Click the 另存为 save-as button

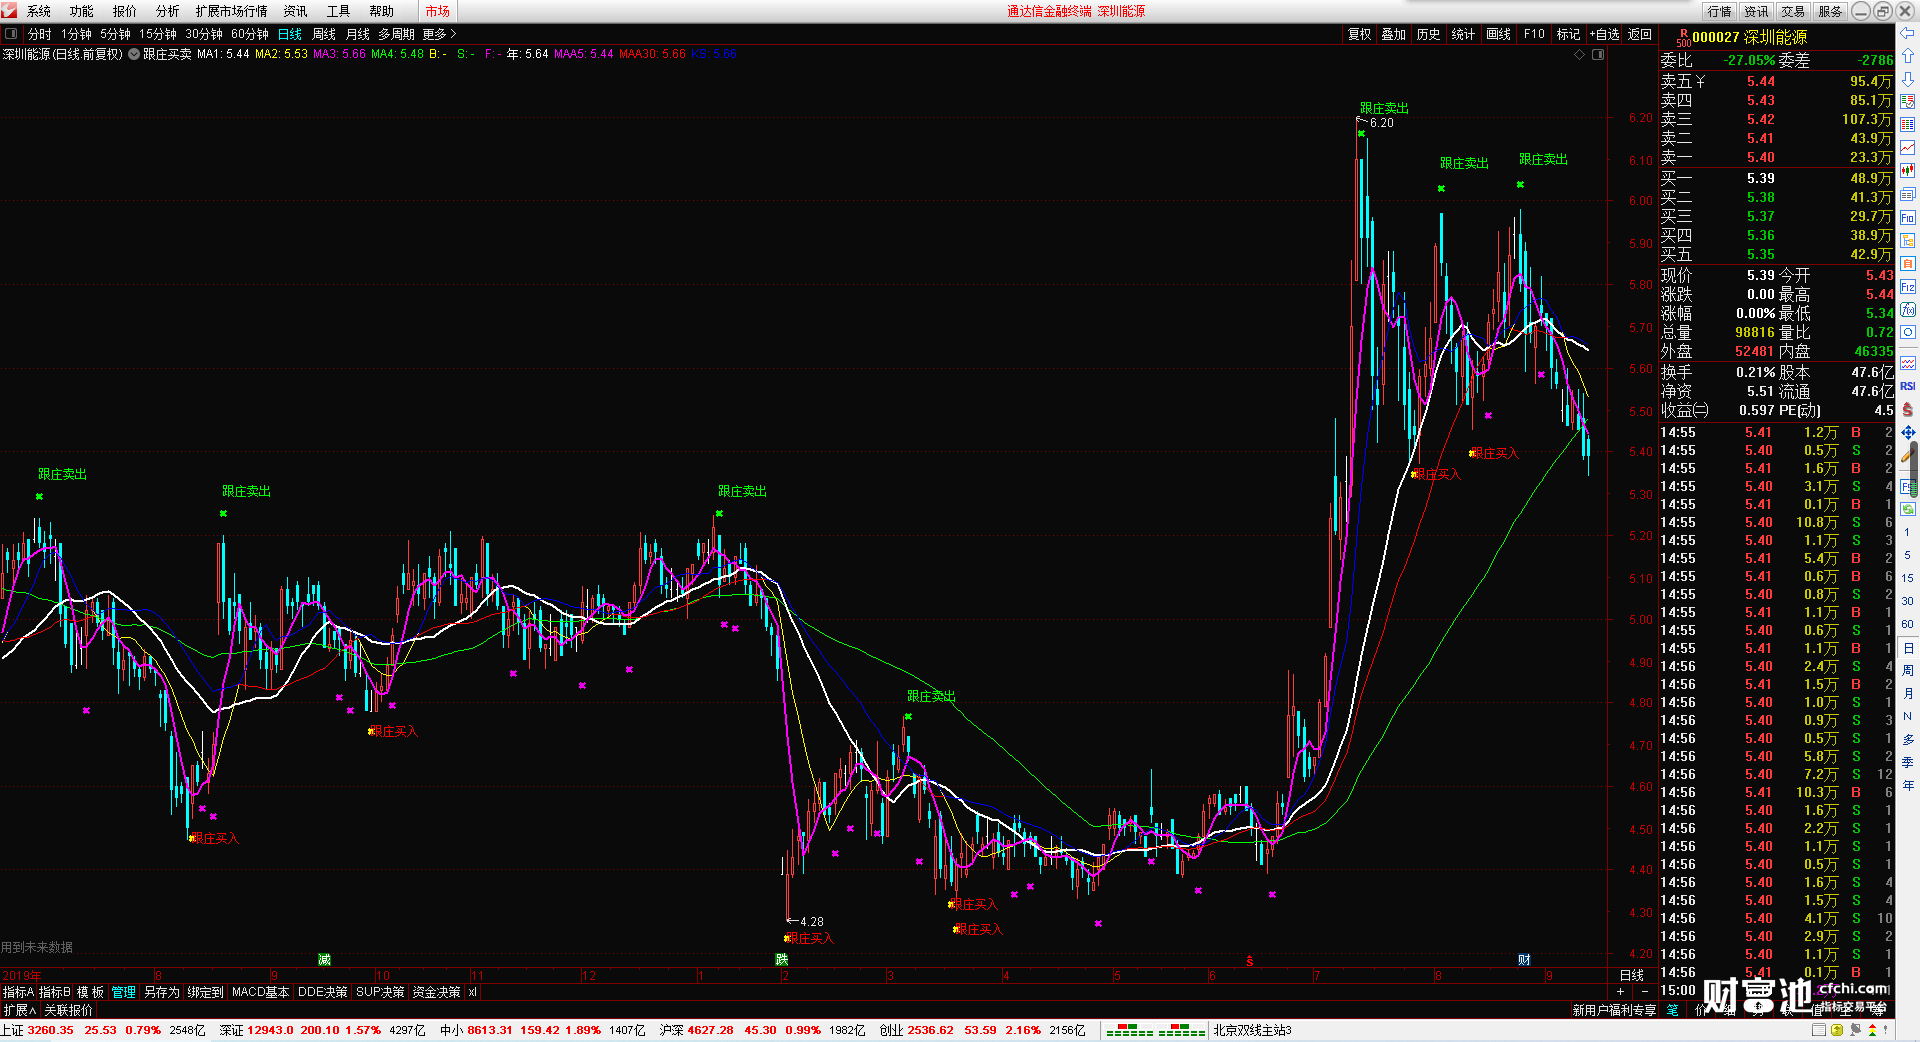tap(162, 992)
